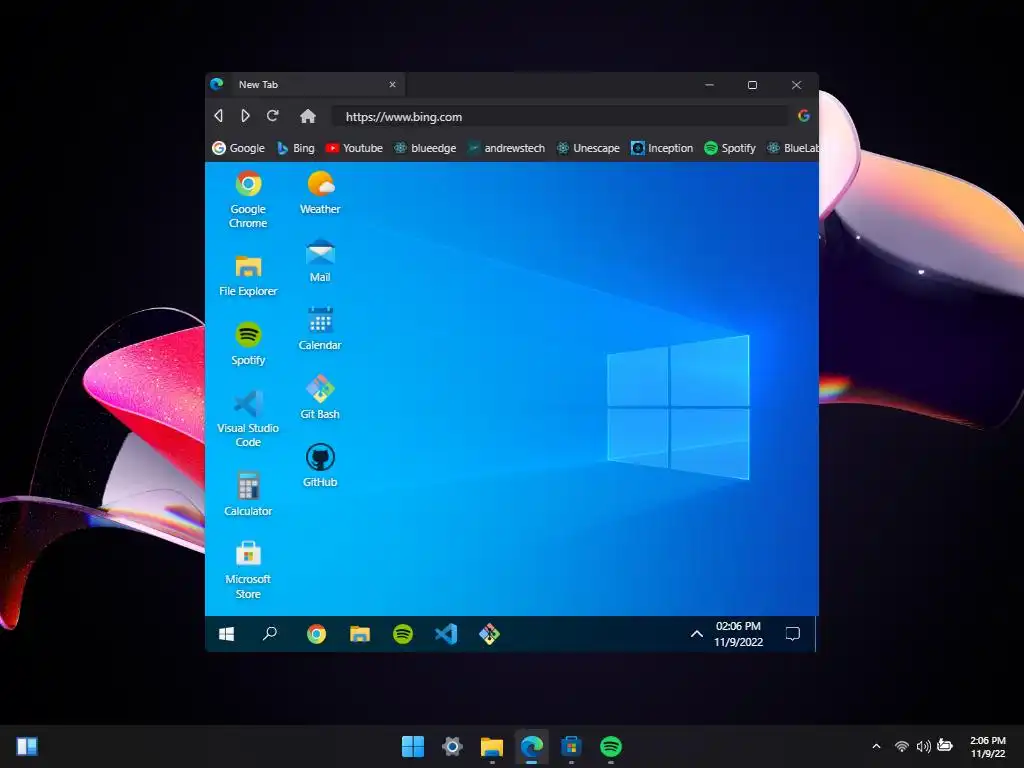The height and width of the screenshot is (768, 1024).
Task: Close the New Tab tab
Action: [x=392, y=85]
